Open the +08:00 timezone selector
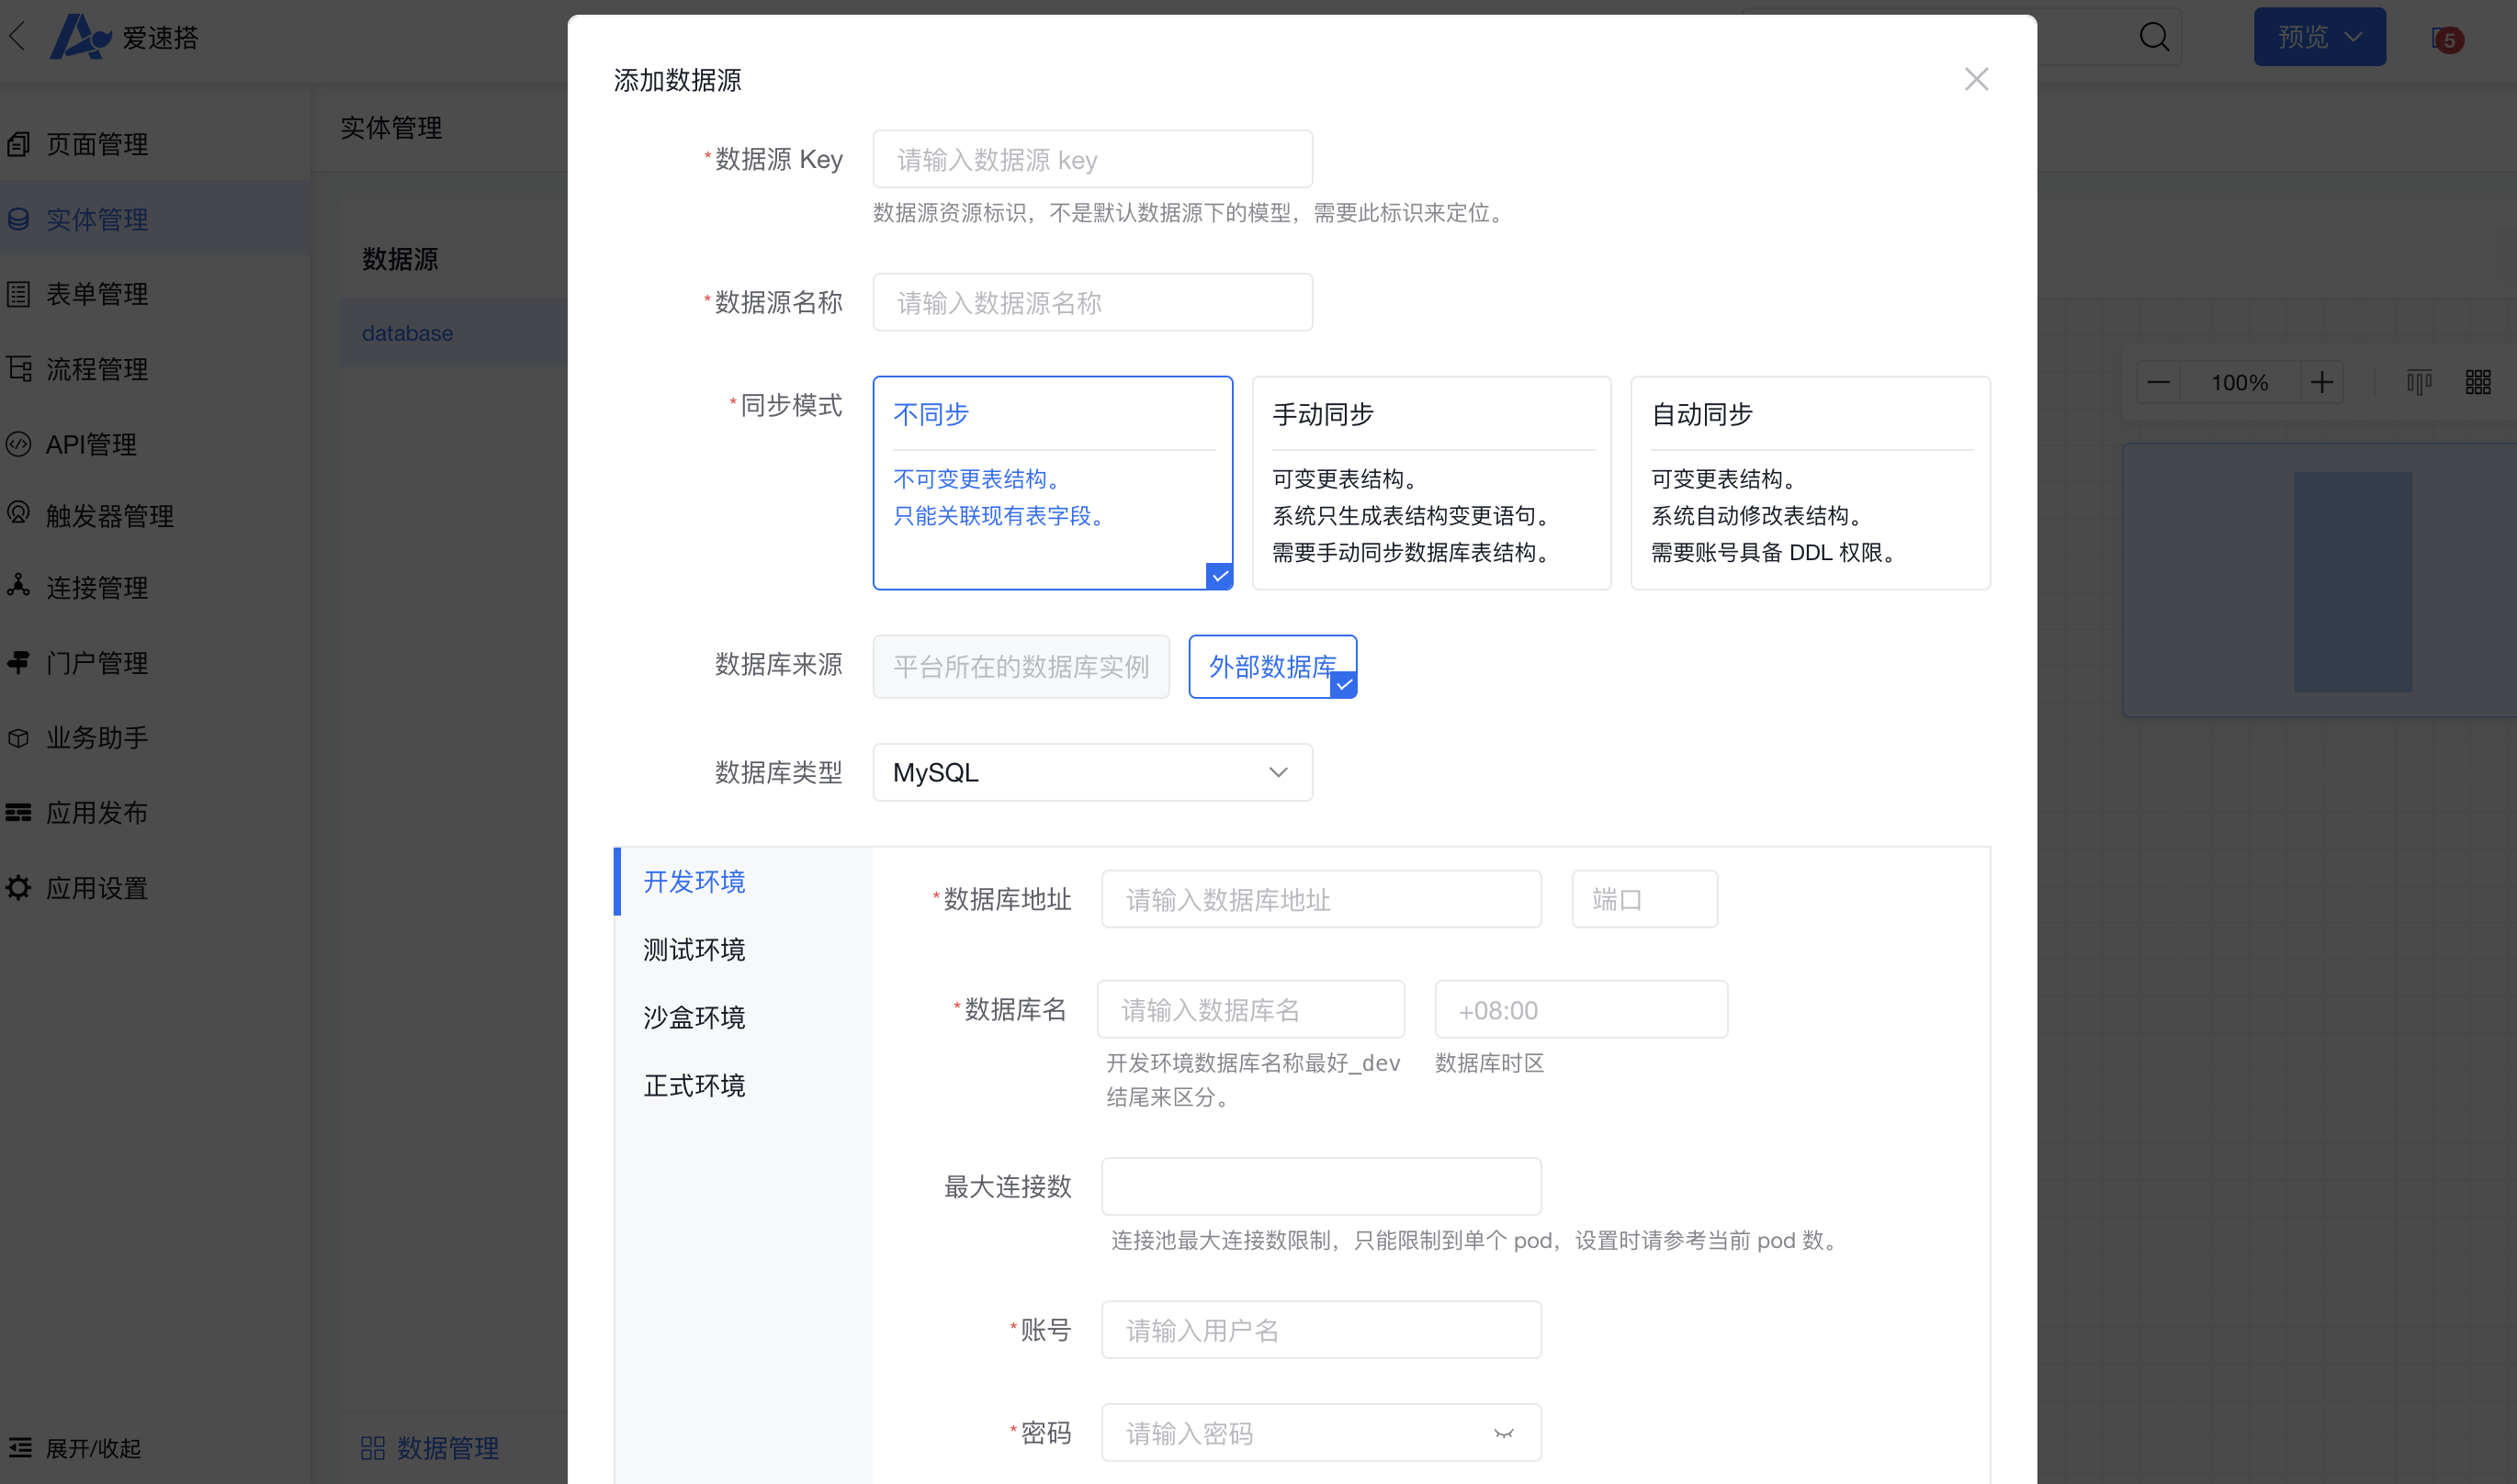2517x1484 pixels. [x=1580, y=1010]
